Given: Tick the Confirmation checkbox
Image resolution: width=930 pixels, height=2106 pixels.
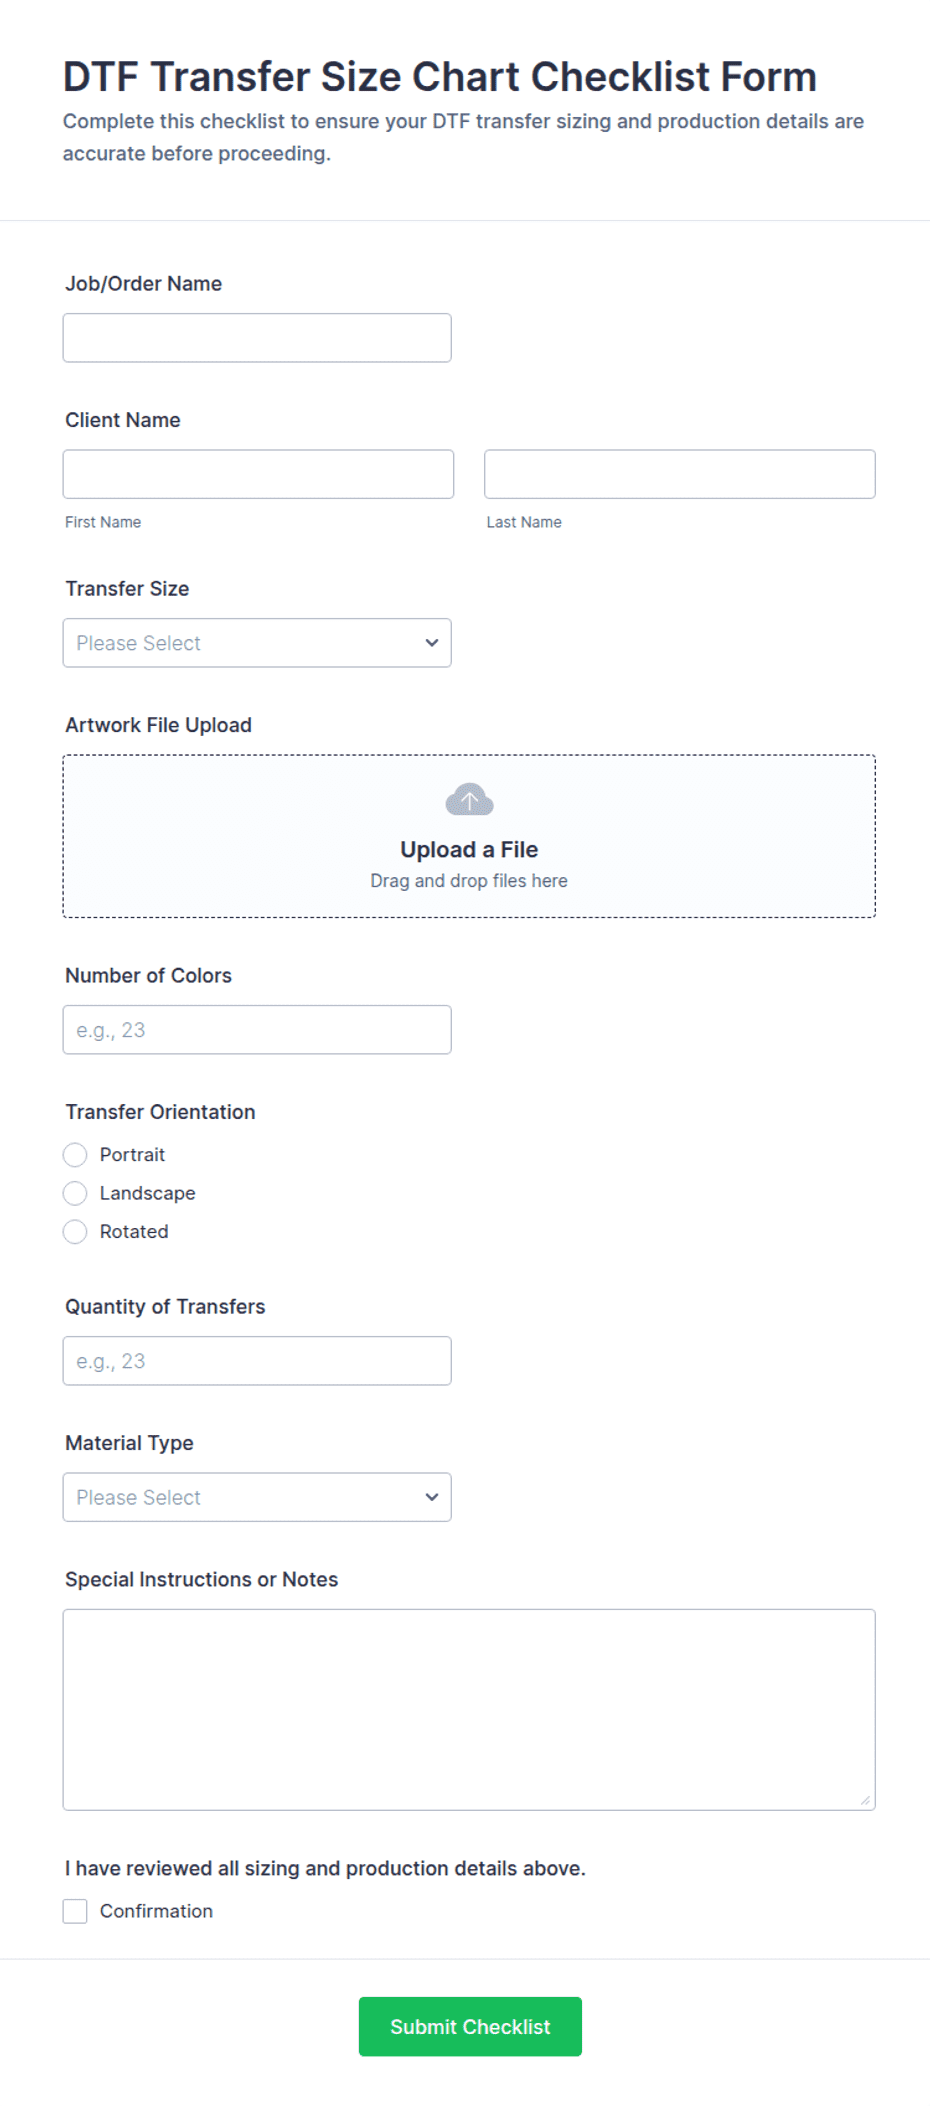Looking at the screenshot, I should 75,1911.
